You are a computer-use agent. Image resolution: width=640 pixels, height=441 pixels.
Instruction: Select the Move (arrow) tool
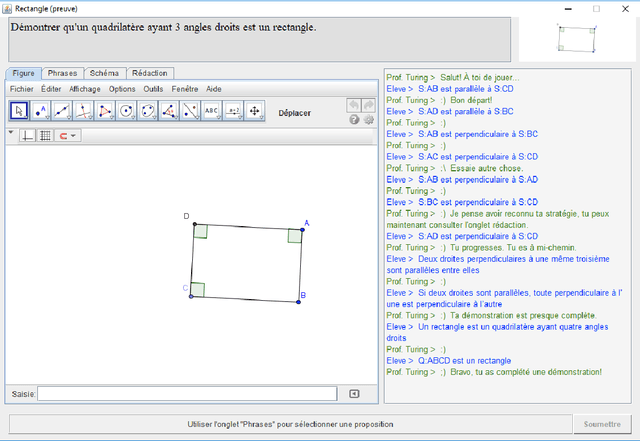click(x=19, y=110)
